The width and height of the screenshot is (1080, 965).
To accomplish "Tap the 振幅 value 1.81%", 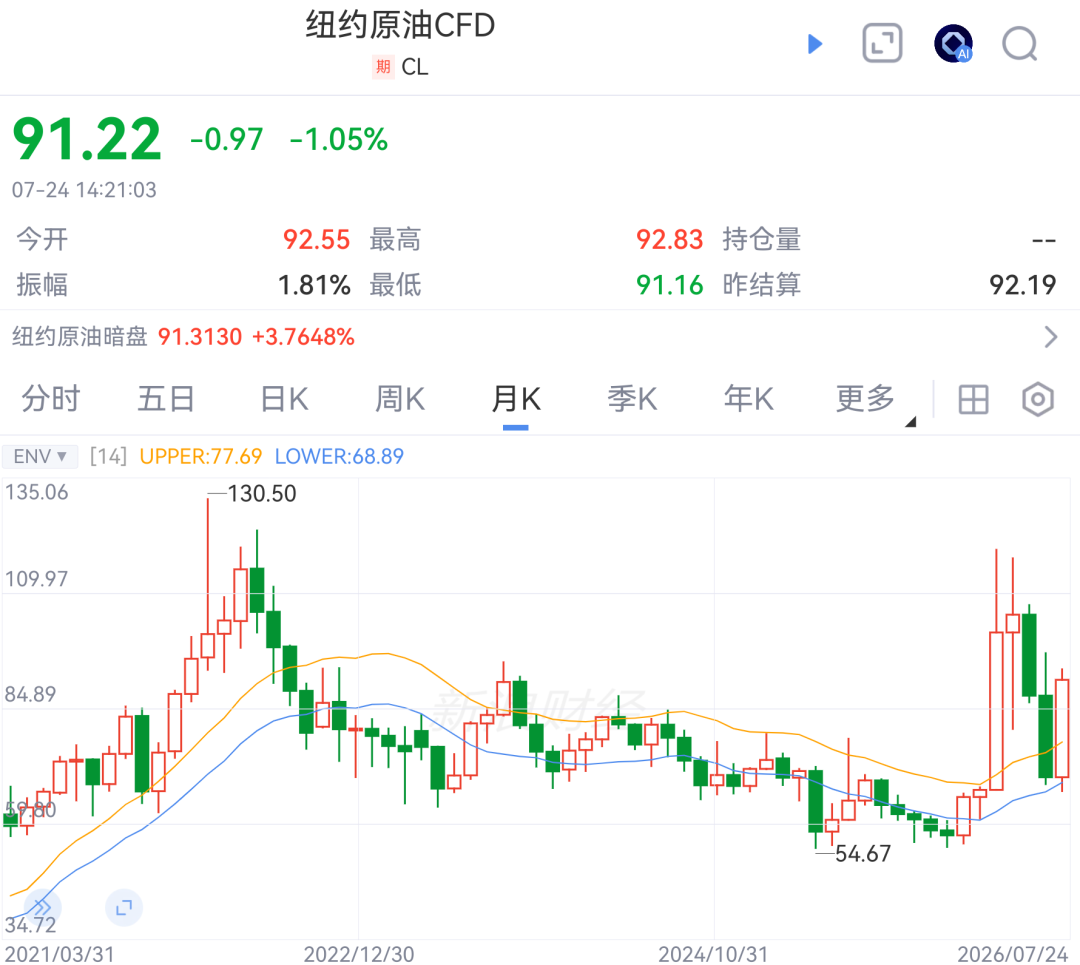I will click(x=314, y=284).
